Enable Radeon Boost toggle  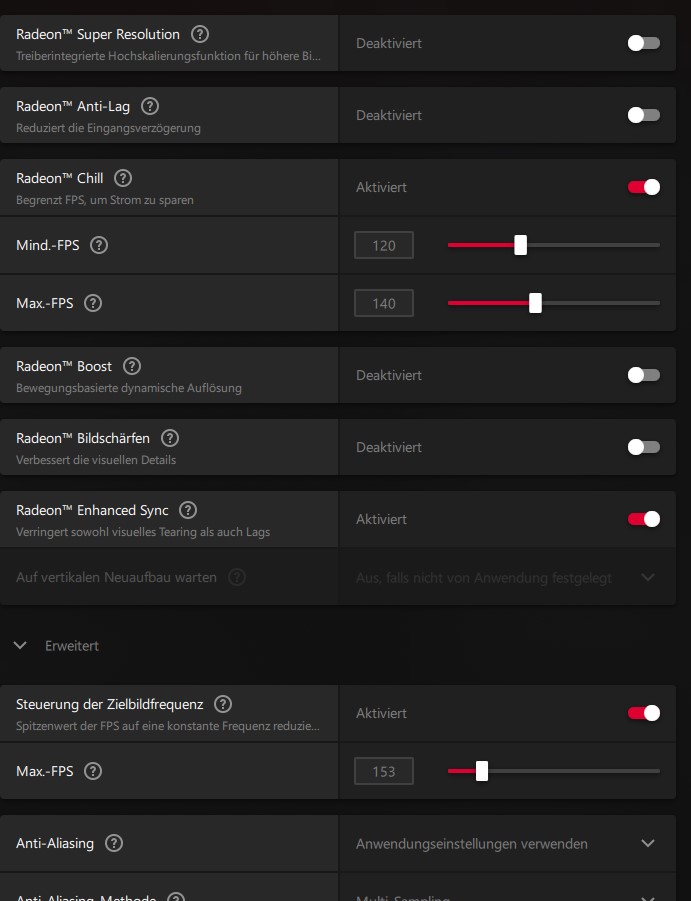(x=643, y=375)
